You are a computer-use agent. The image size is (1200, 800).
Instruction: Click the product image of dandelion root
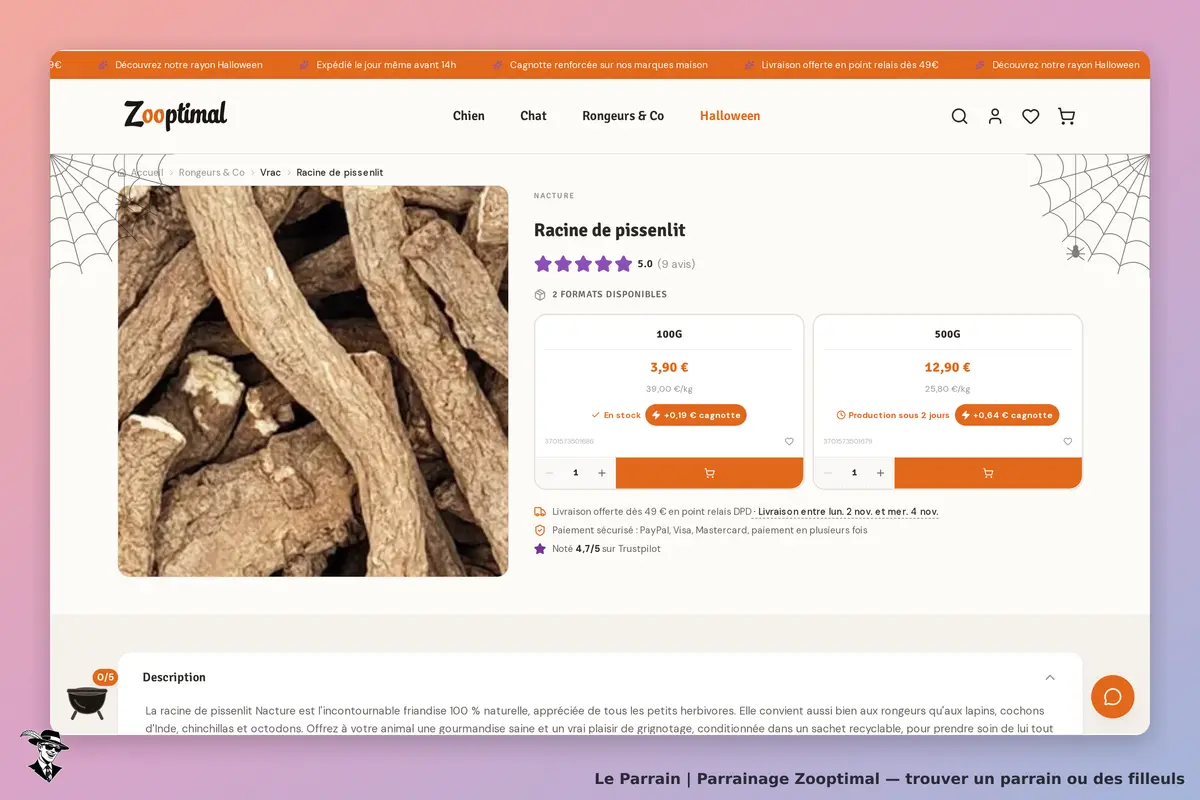point(313,381)
